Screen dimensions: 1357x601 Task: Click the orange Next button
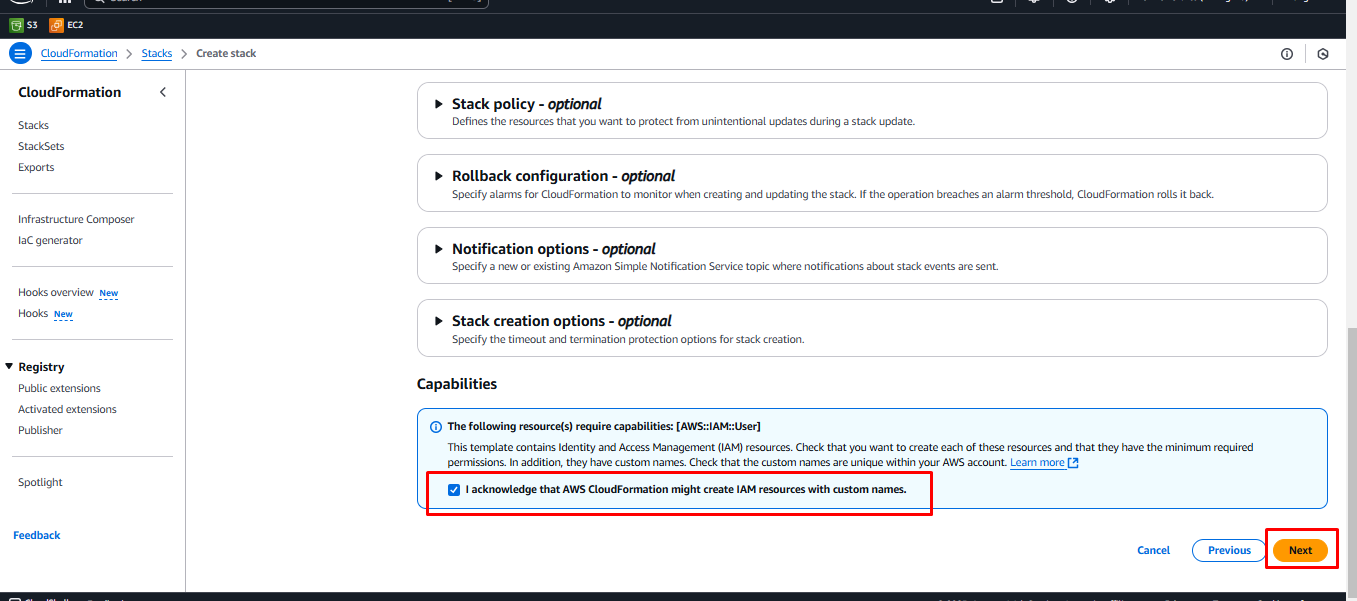coord(1300,550)
